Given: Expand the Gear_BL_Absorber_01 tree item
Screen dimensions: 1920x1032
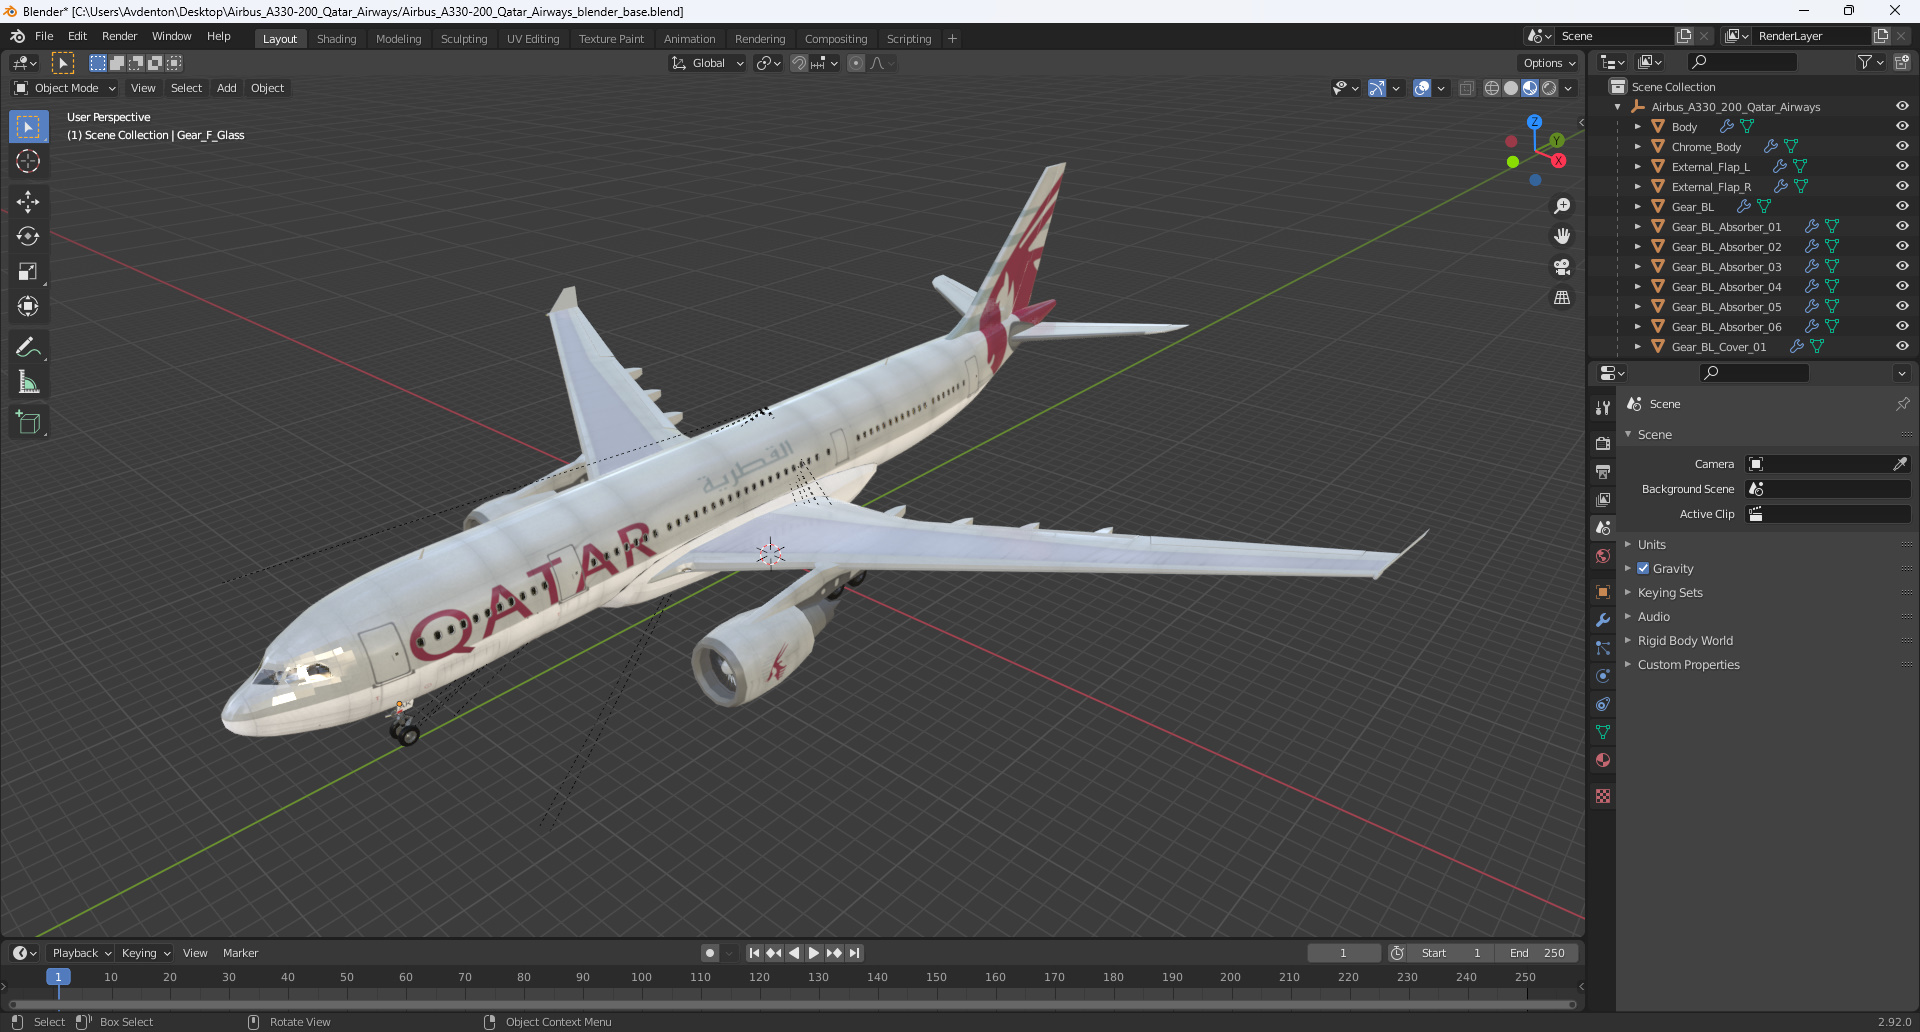Looking at the screenshot, I should click(1637, 226).
